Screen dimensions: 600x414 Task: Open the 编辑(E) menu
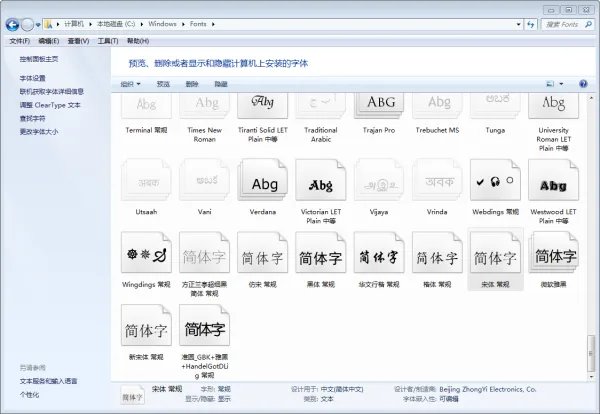[49, 41]
